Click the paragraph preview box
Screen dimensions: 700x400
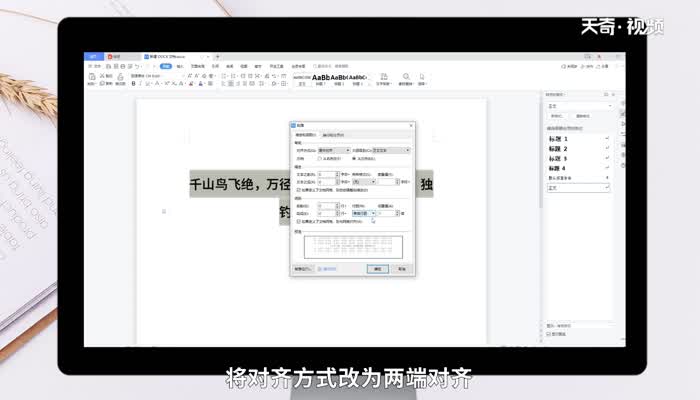pos(353,247)
